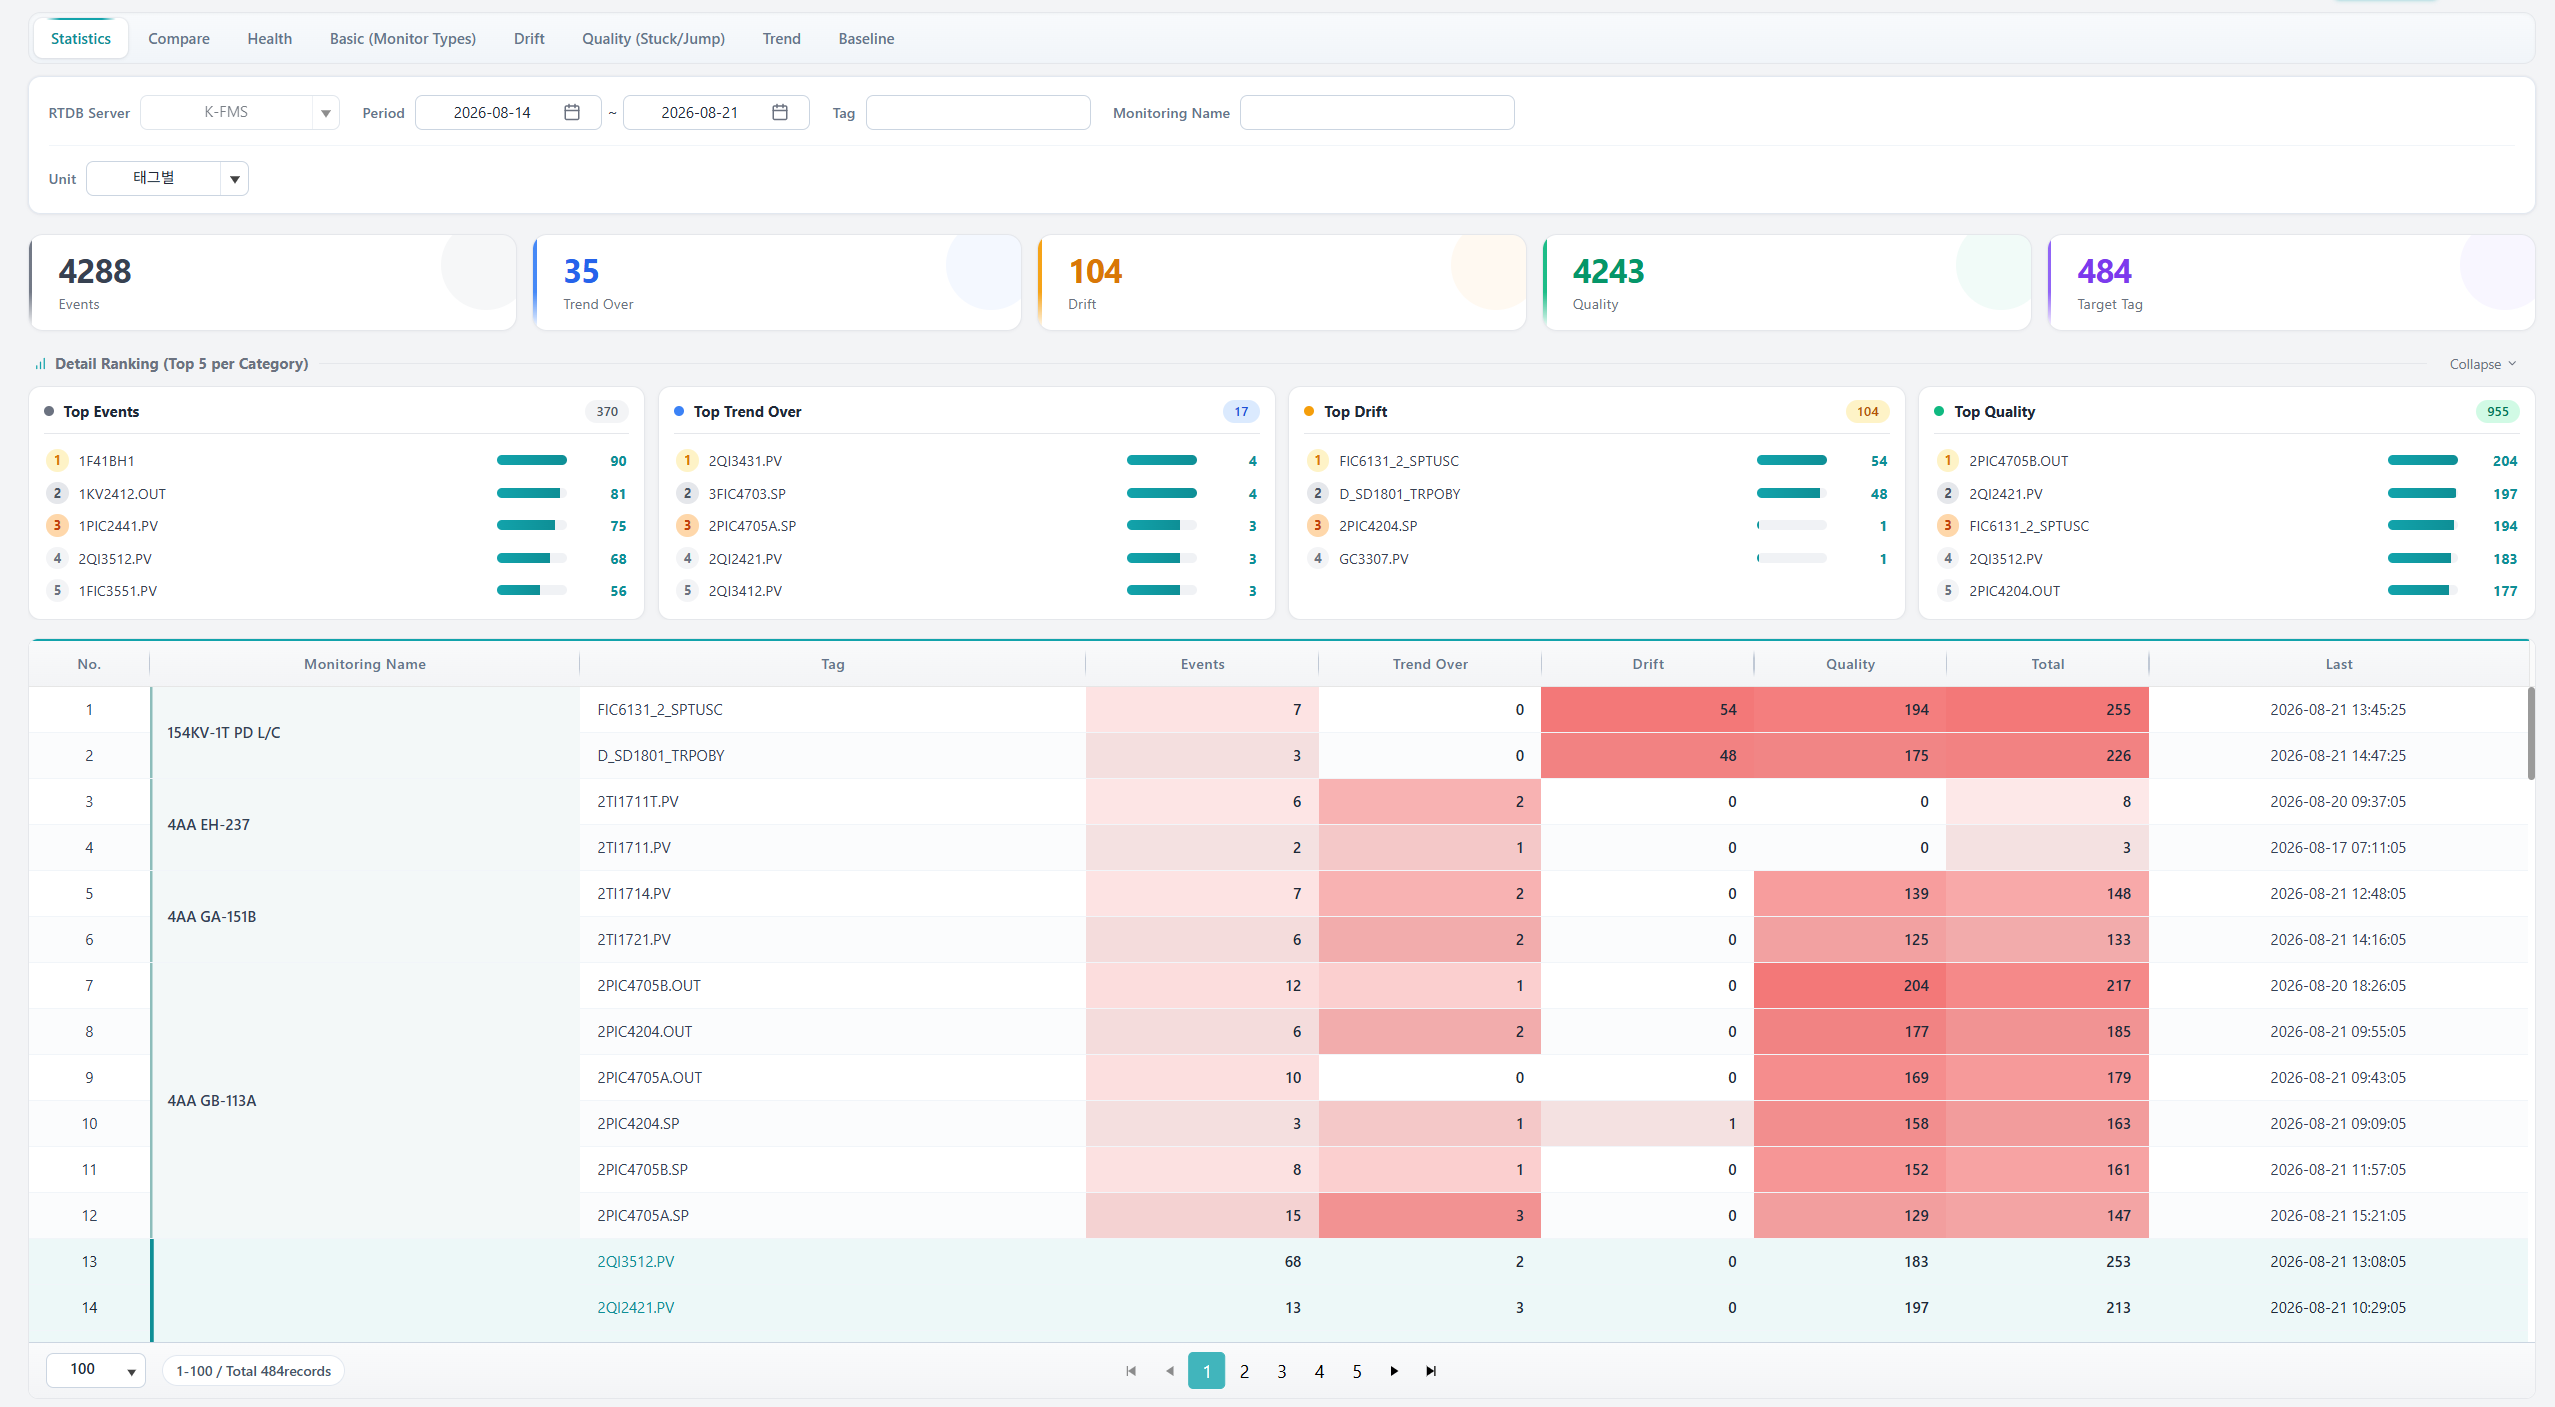Open the start date calendar picker
Screen dimensions: 2555x1407
pos(572,112)
